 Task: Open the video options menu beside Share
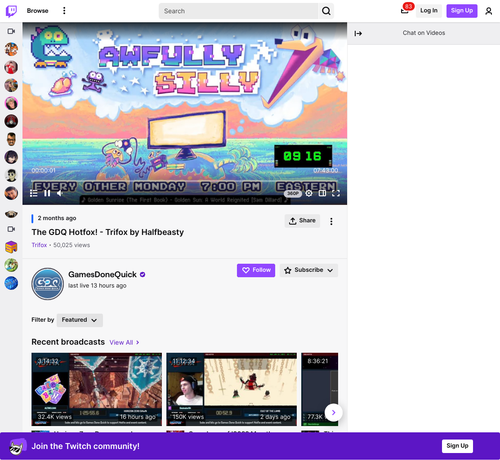[x=331, y=221]
